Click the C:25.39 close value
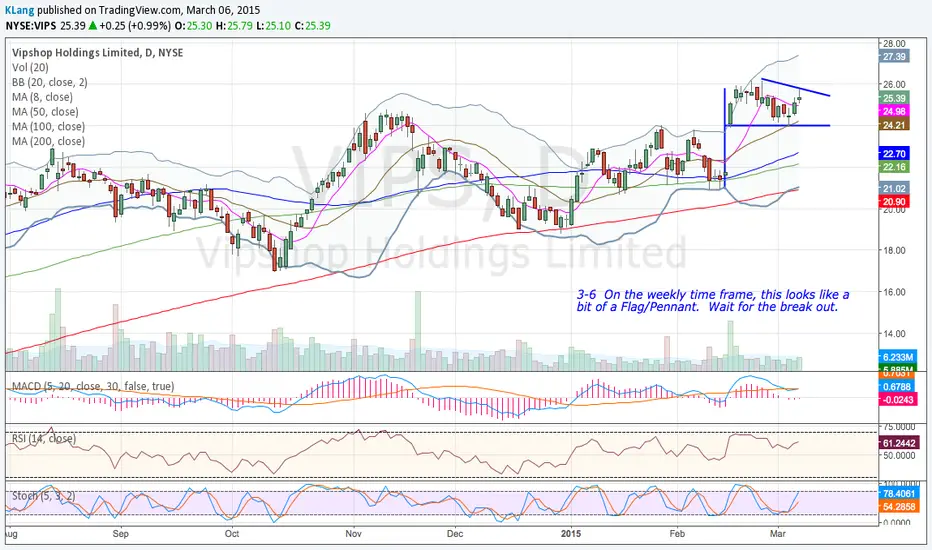The height and width of the screenshot is (550, 932). click(x=313, y=26)
